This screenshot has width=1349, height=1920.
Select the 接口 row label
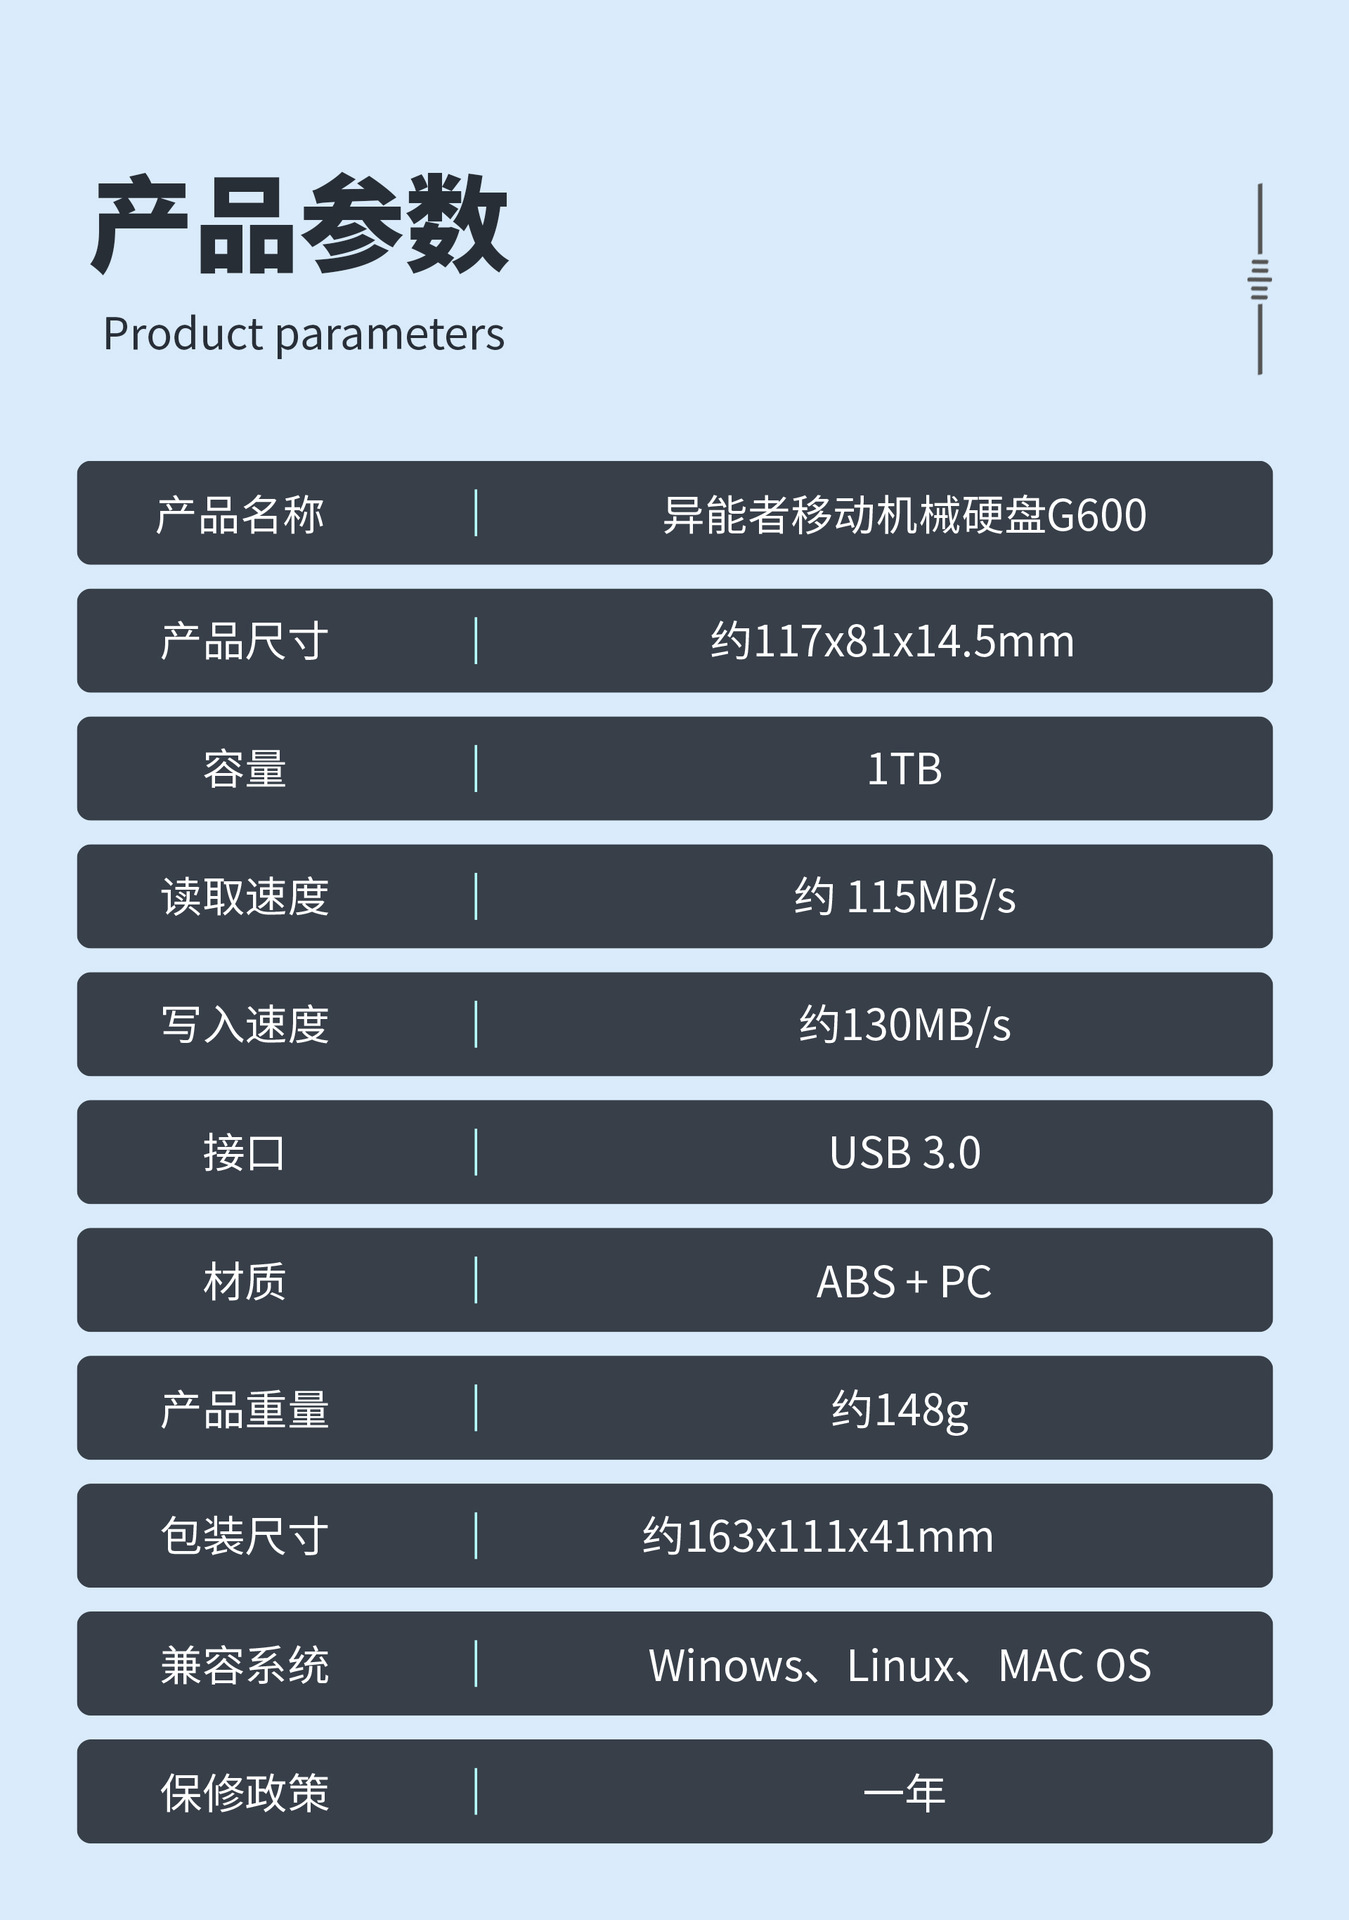pyautogui.click(x=244, y=1153)
